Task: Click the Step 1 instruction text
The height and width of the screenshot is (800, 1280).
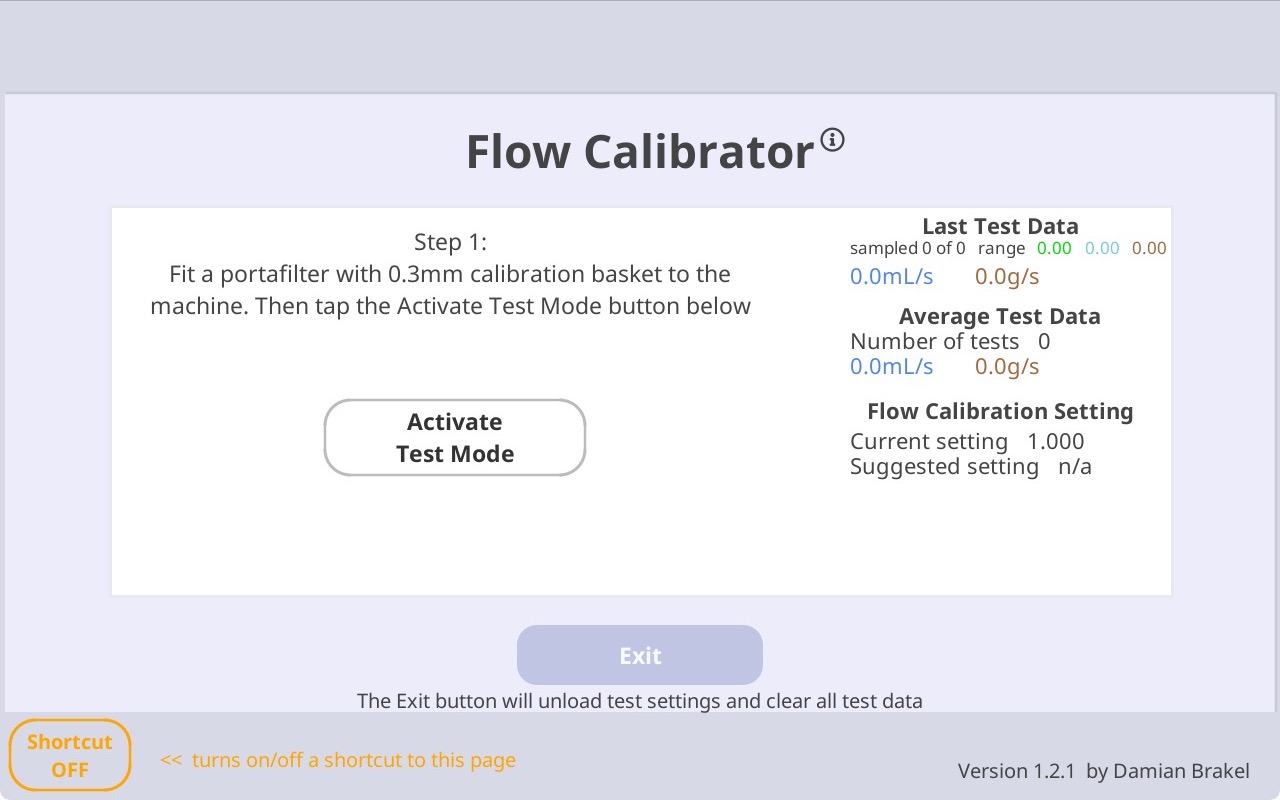Action: pyautogui.click(x=450, y=274)
